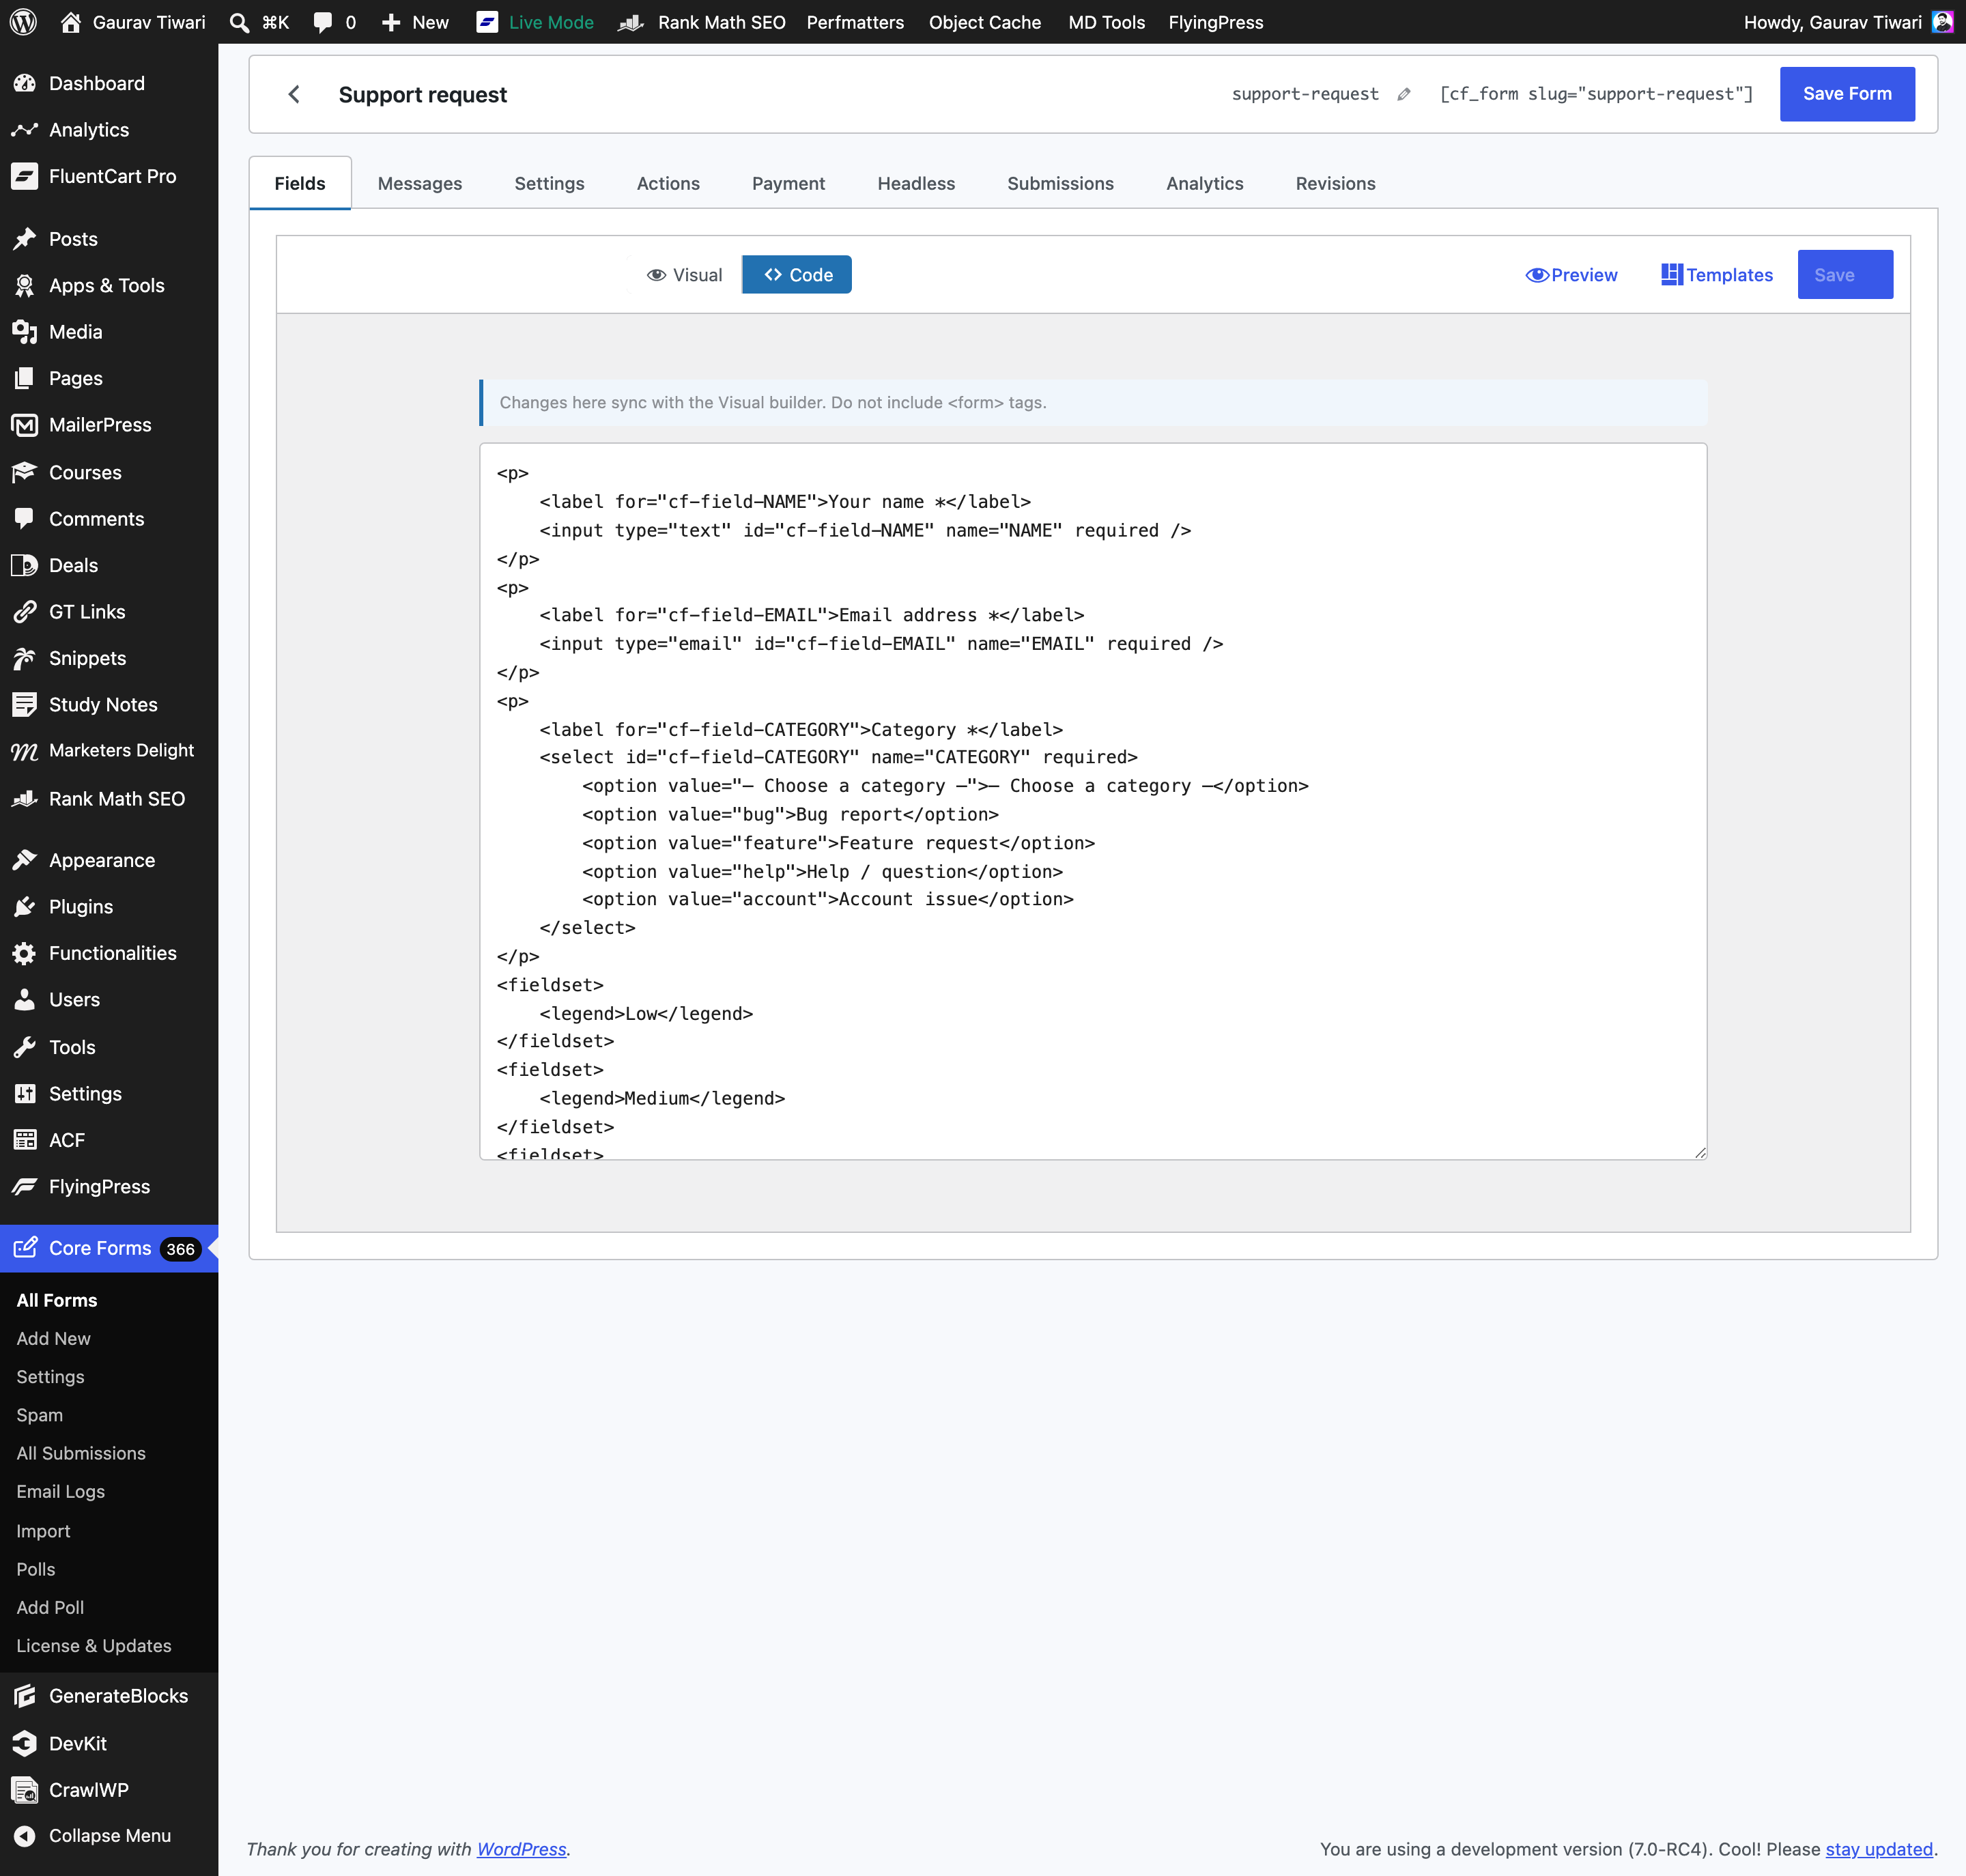Screen dimensions: 1966x1876
Task: Click the MailerPress icon
Action: click(x=25, y=425)
